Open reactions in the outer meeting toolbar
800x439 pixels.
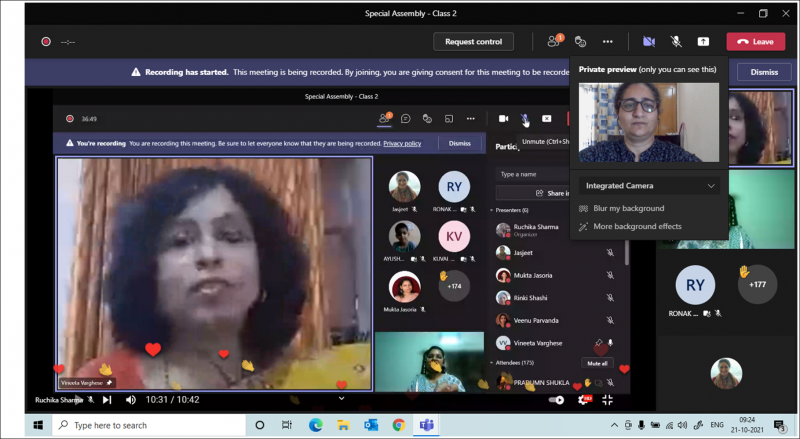coord(580,42)
